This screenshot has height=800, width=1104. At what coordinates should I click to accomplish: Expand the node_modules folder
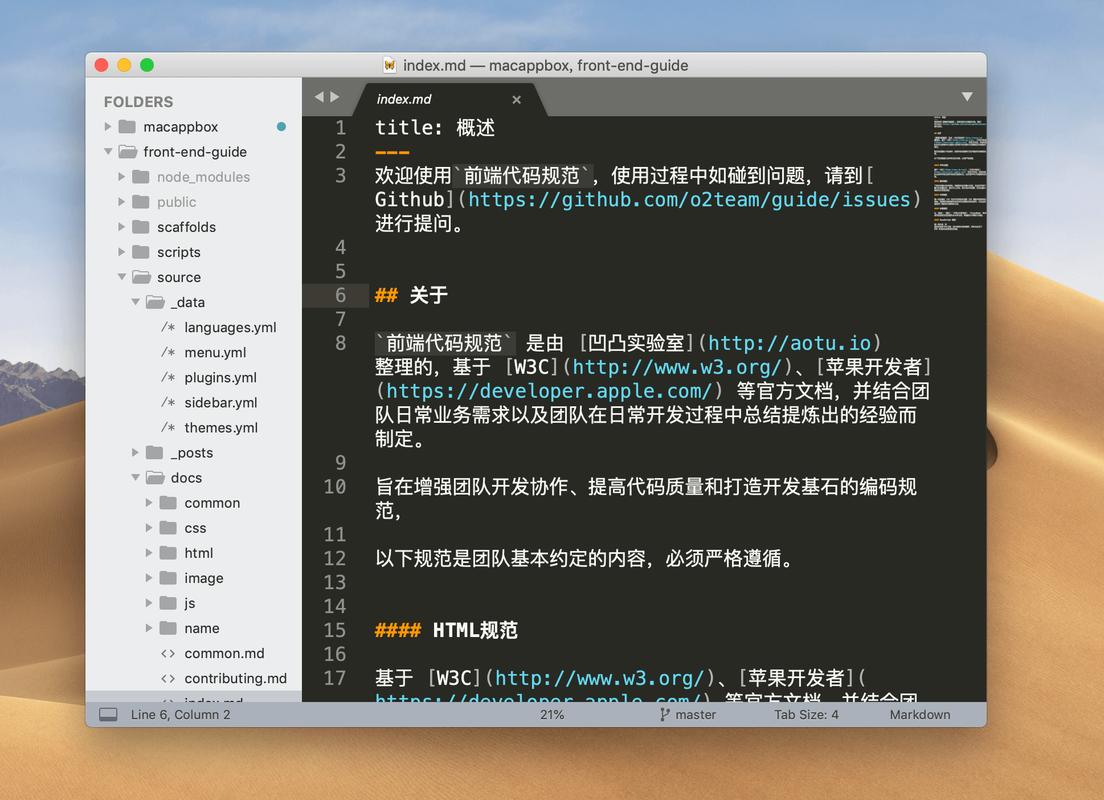(122, 176)
